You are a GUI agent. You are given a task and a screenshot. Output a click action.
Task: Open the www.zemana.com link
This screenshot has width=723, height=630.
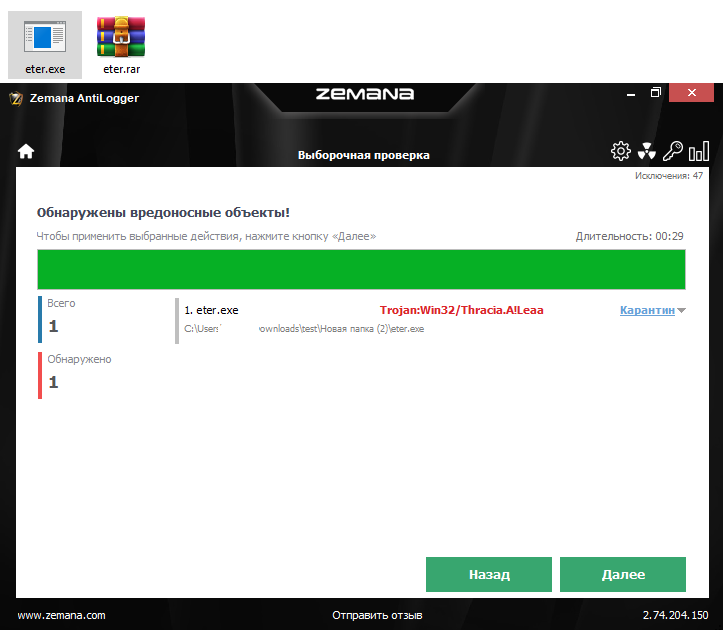(x=61, y=615)
